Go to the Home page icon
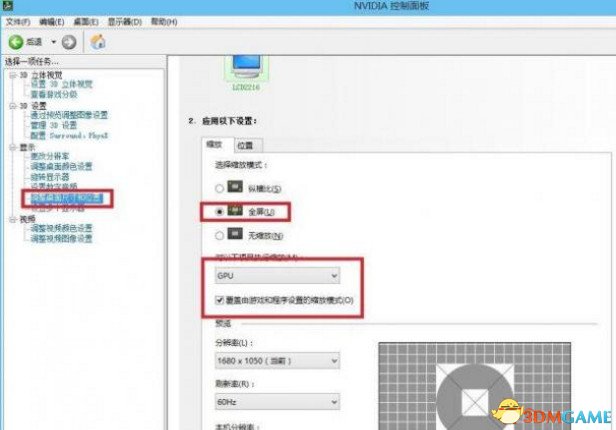Screen dimensions: 616x430 tap(98, 42)
